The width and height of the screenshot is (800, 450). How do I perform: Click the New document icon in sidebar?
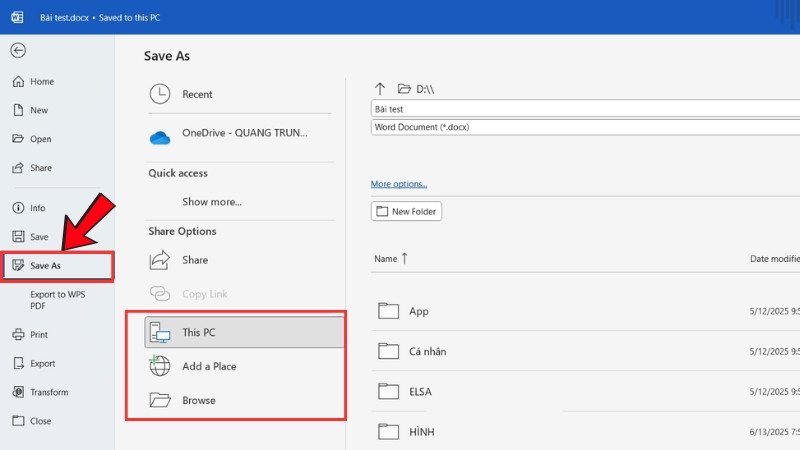(x=18, y=110)
